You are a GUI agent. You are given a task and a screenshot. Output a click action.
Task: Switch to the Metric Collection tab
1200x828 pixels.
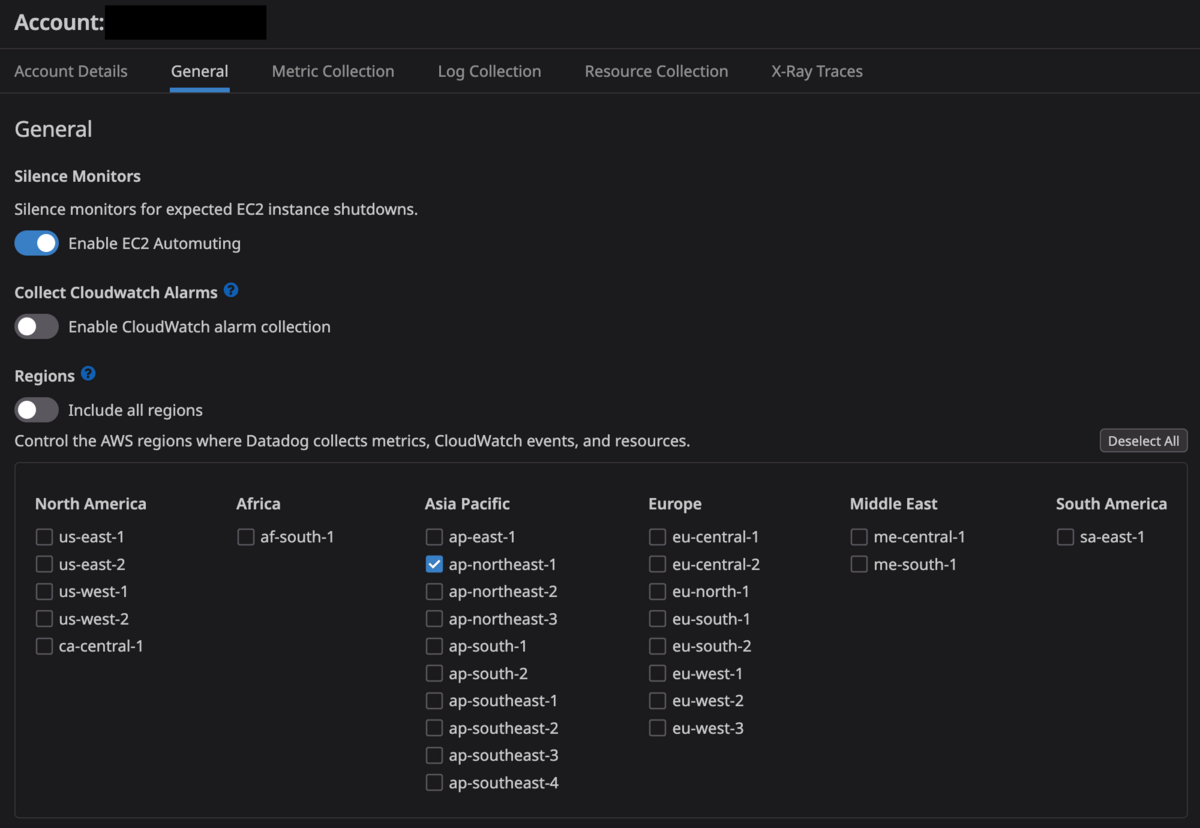point(333,71)
